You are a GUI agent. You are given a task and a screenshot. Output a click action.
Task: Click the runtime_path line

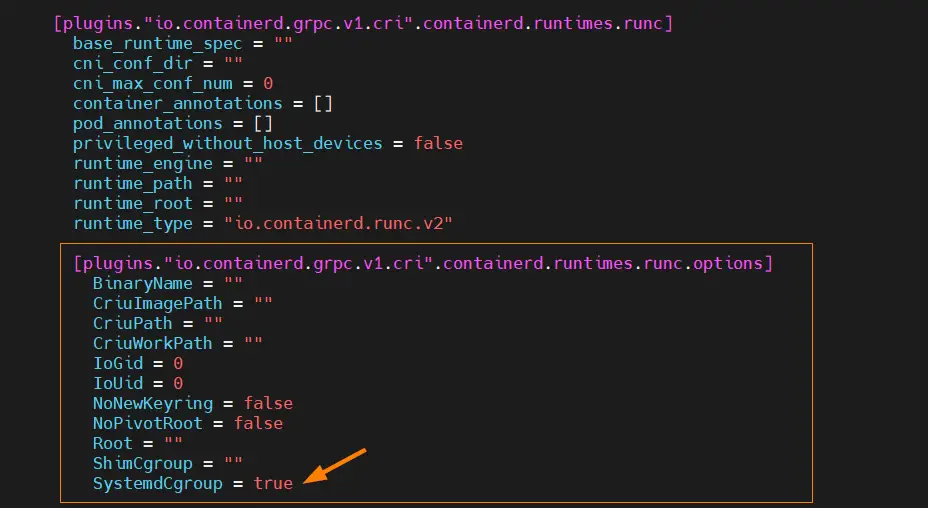click(x=158, y=184)
